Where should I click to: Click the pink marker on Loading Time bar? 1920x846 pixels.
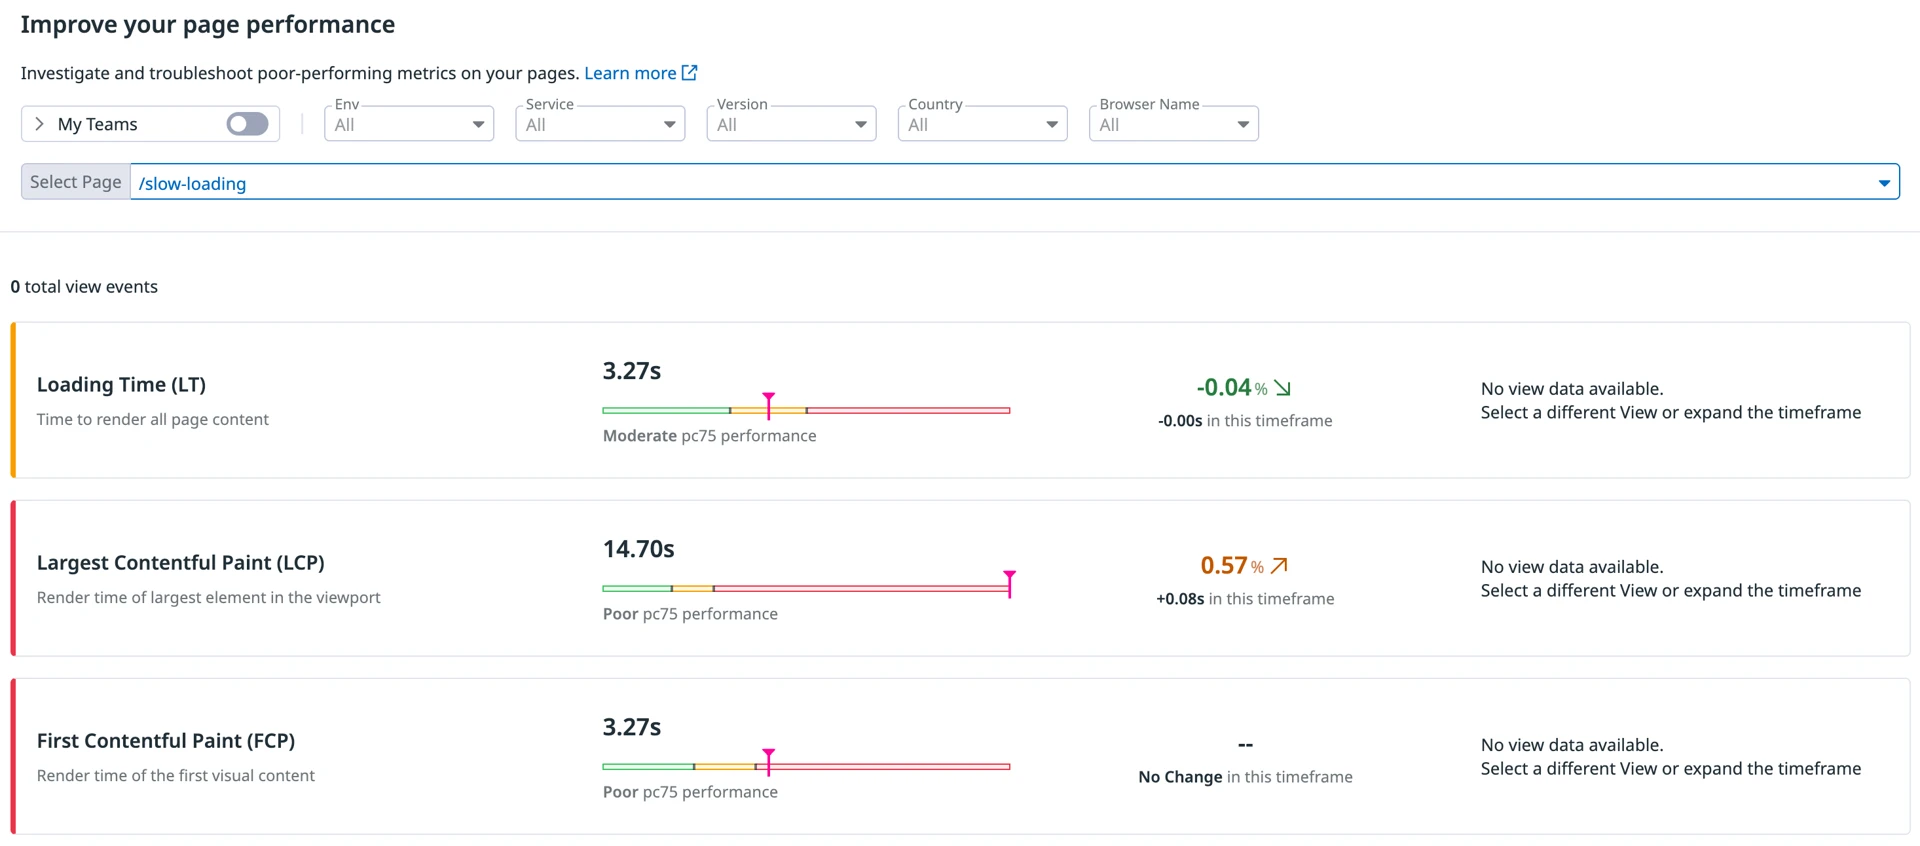(x=768, y=404)
